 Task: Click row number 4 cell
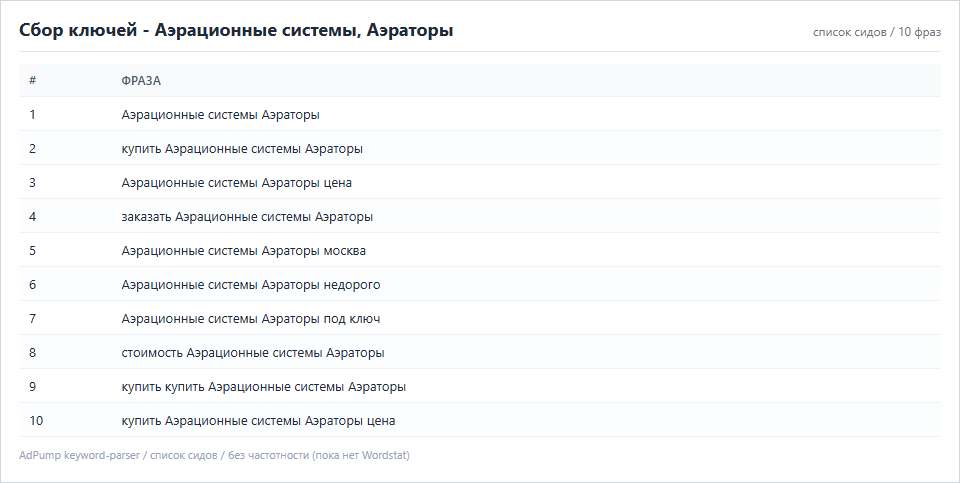click(32, 217)
